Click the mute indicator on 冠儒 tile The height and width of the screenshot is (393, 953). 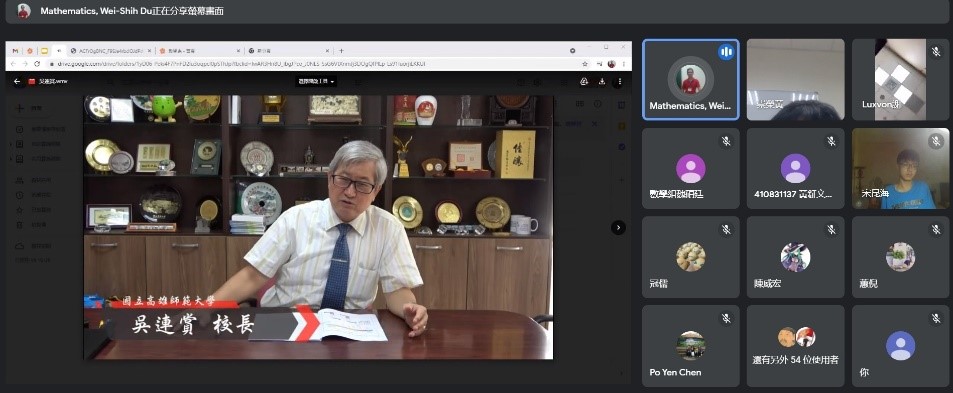click(x=726, y=230)
